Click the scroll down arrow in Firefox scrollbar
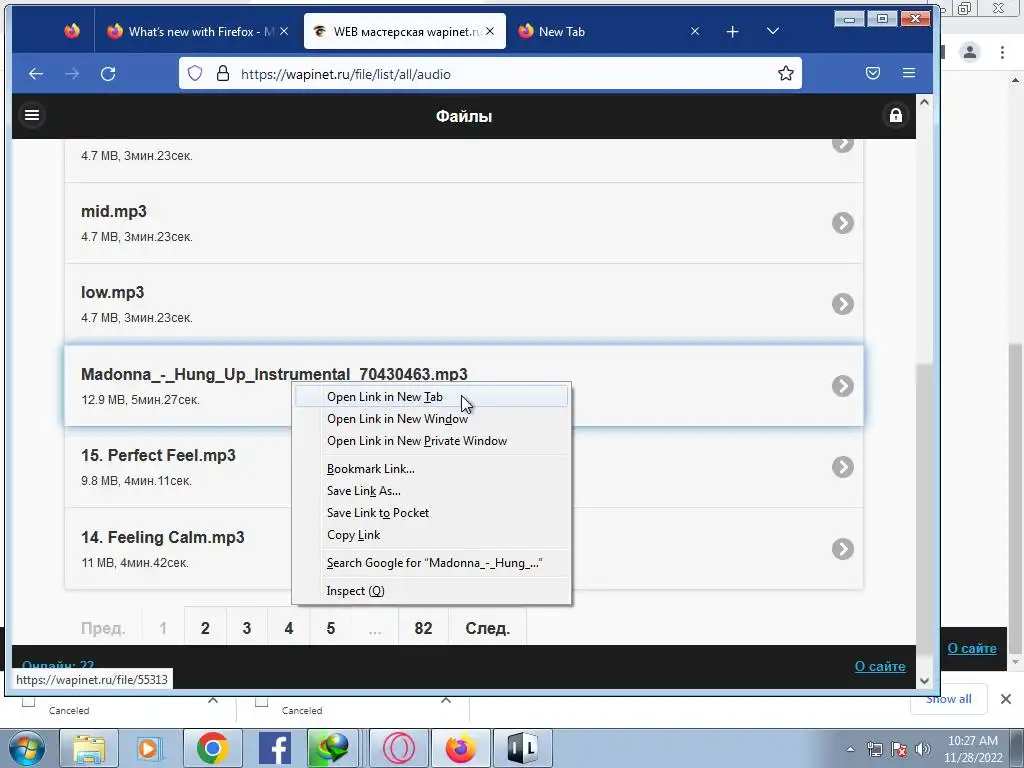This screenshot has width=1024, height=768. [924, 680]
